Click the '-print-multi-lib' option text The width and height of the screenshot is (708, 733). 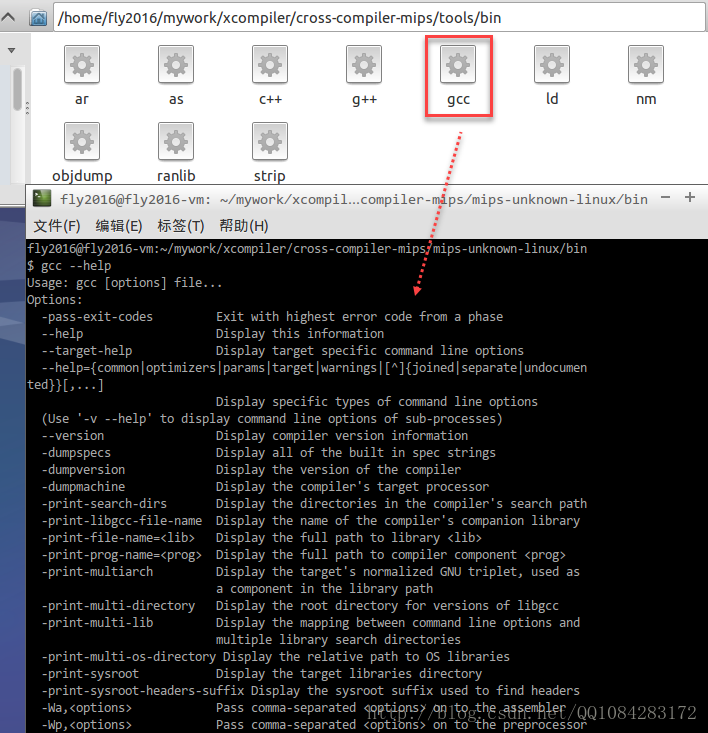[x=97, y=622]
